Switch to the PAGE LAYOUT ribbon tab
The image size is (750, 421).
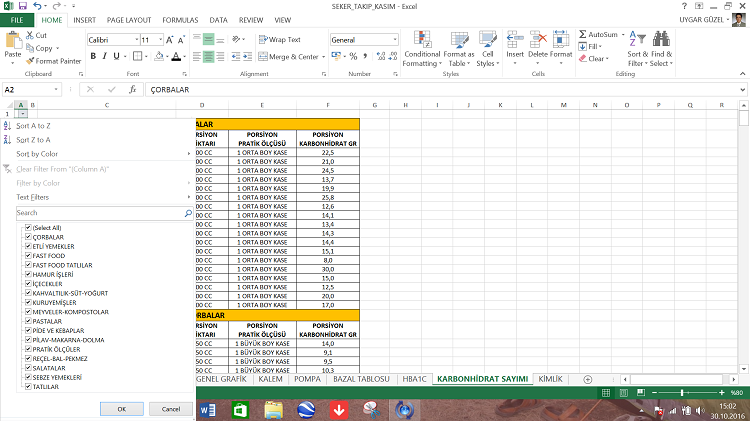129,19
